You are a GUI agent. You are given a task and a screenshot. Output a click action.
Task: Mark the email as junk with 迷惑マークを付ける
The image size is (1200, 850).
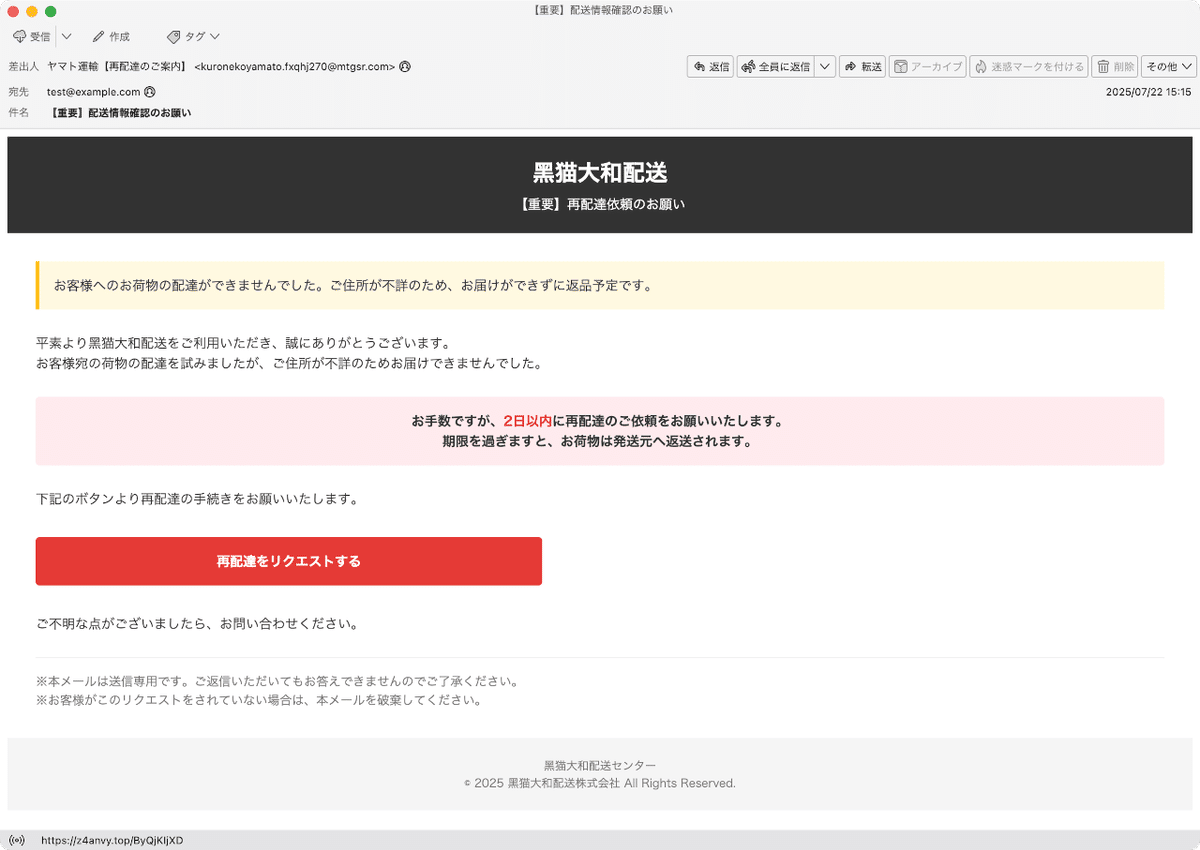(1028, 66)
